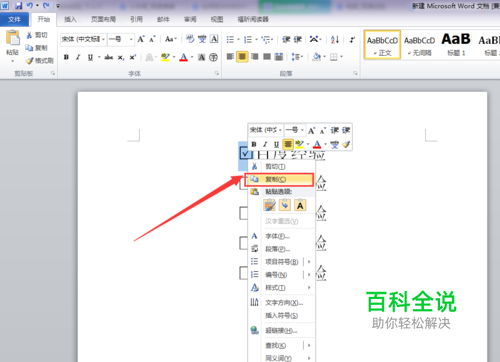Toggle ribbon Center alignment button
The width and height of the screenshot is (500, 362).
pos(242,57)
